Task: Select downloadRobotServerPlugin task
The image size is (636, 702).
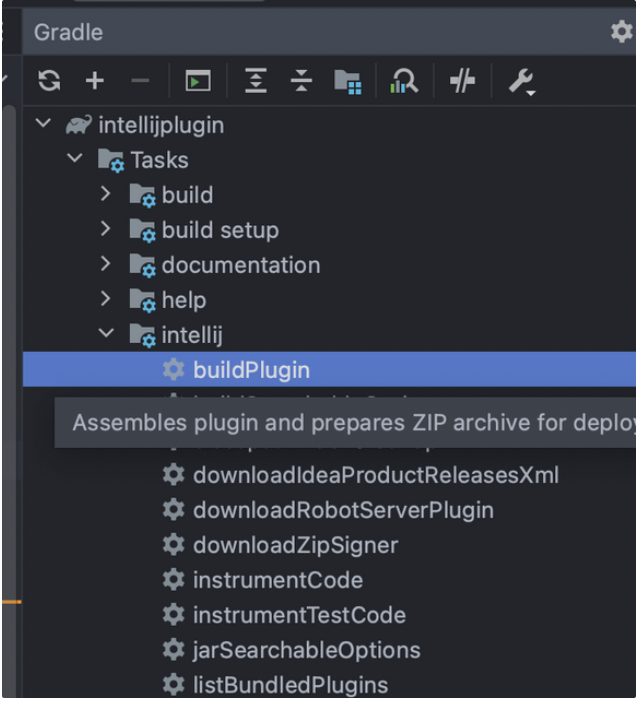Action: 343,510
